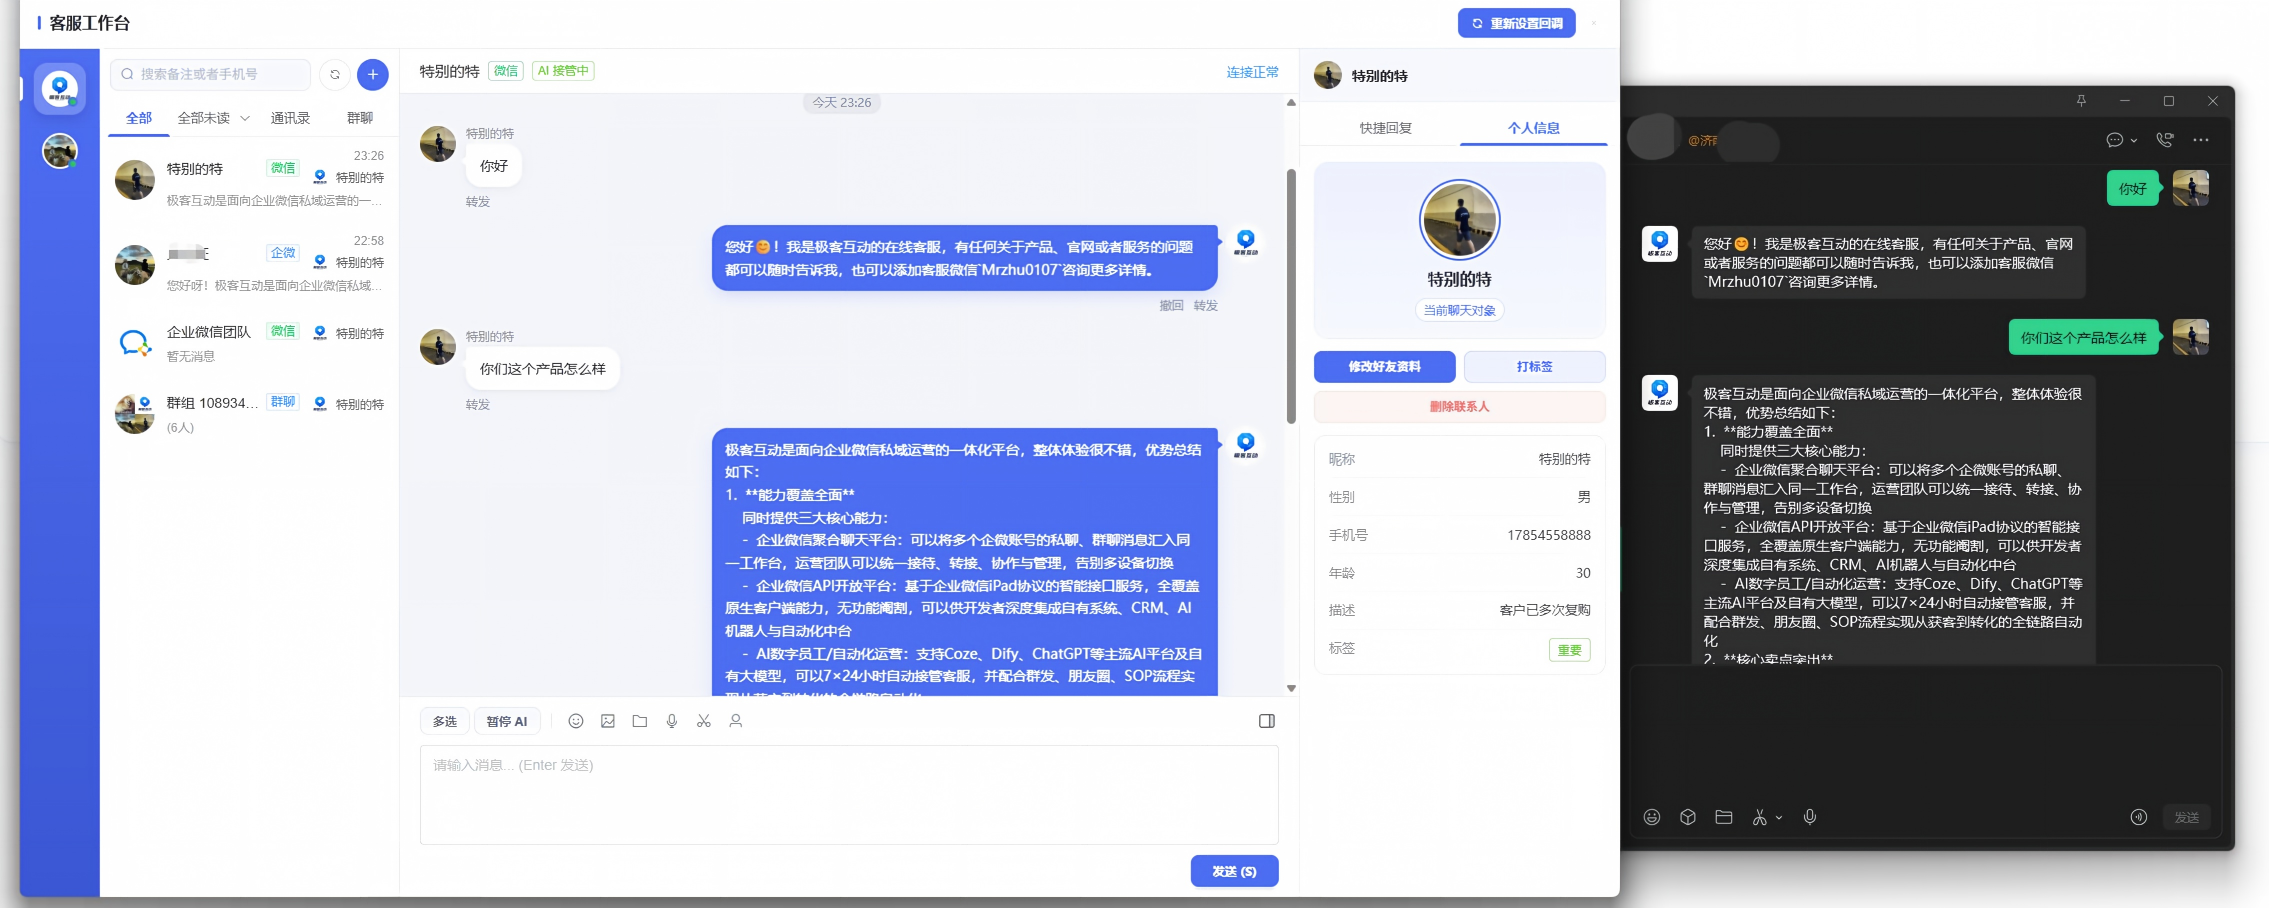Image resolution: width=2269 pixels, height=908 pixels.
Task: Click 转发 next to 撤回 link
Action: (x=1206, y=306)
